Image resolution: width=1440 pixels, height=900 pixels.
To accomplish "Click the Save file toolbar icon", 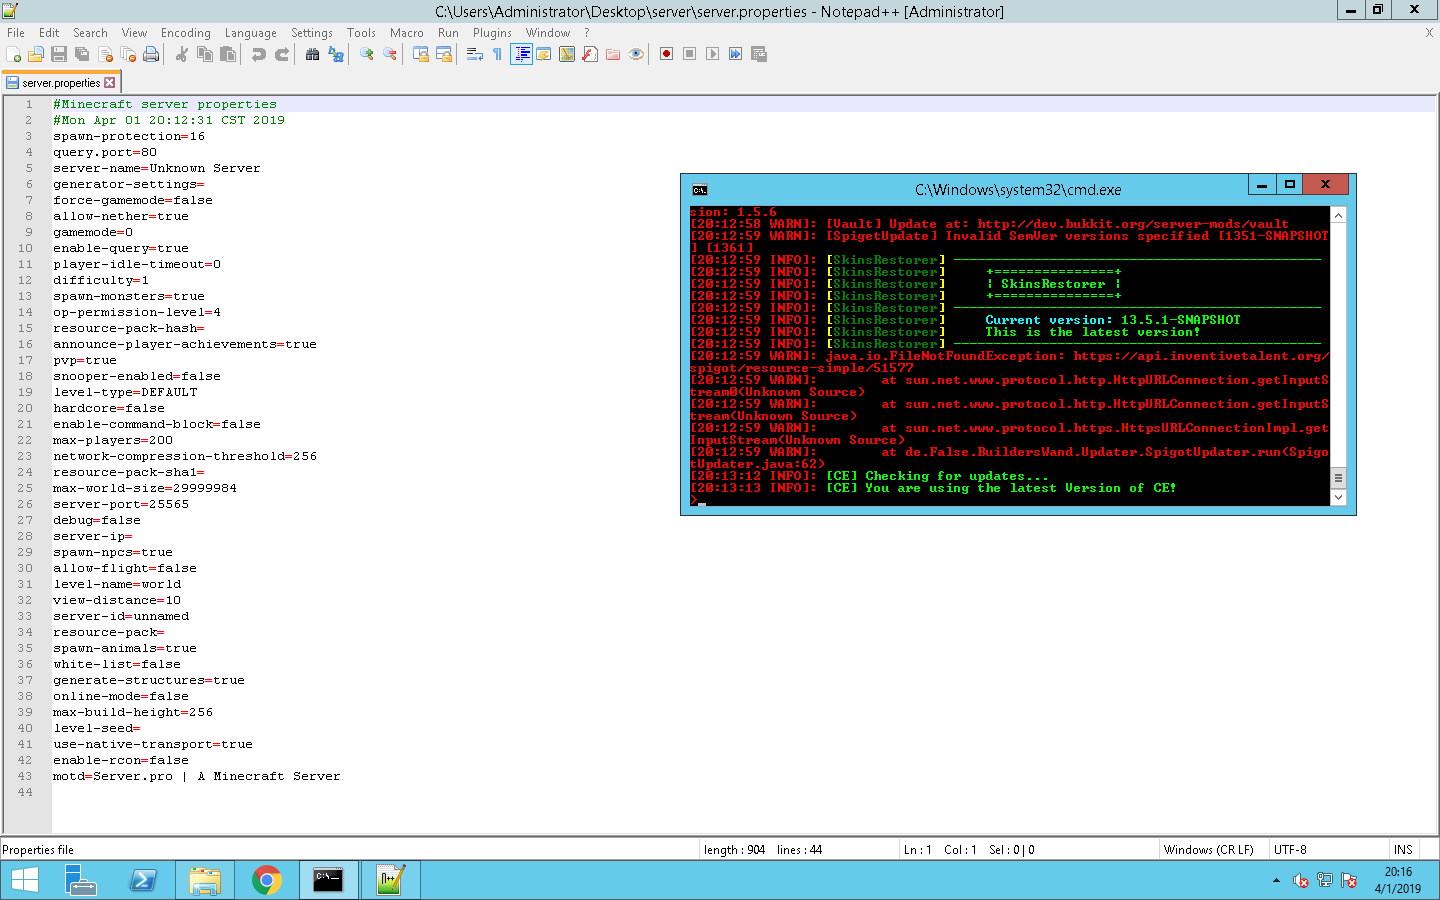I will tap(59, 54).
